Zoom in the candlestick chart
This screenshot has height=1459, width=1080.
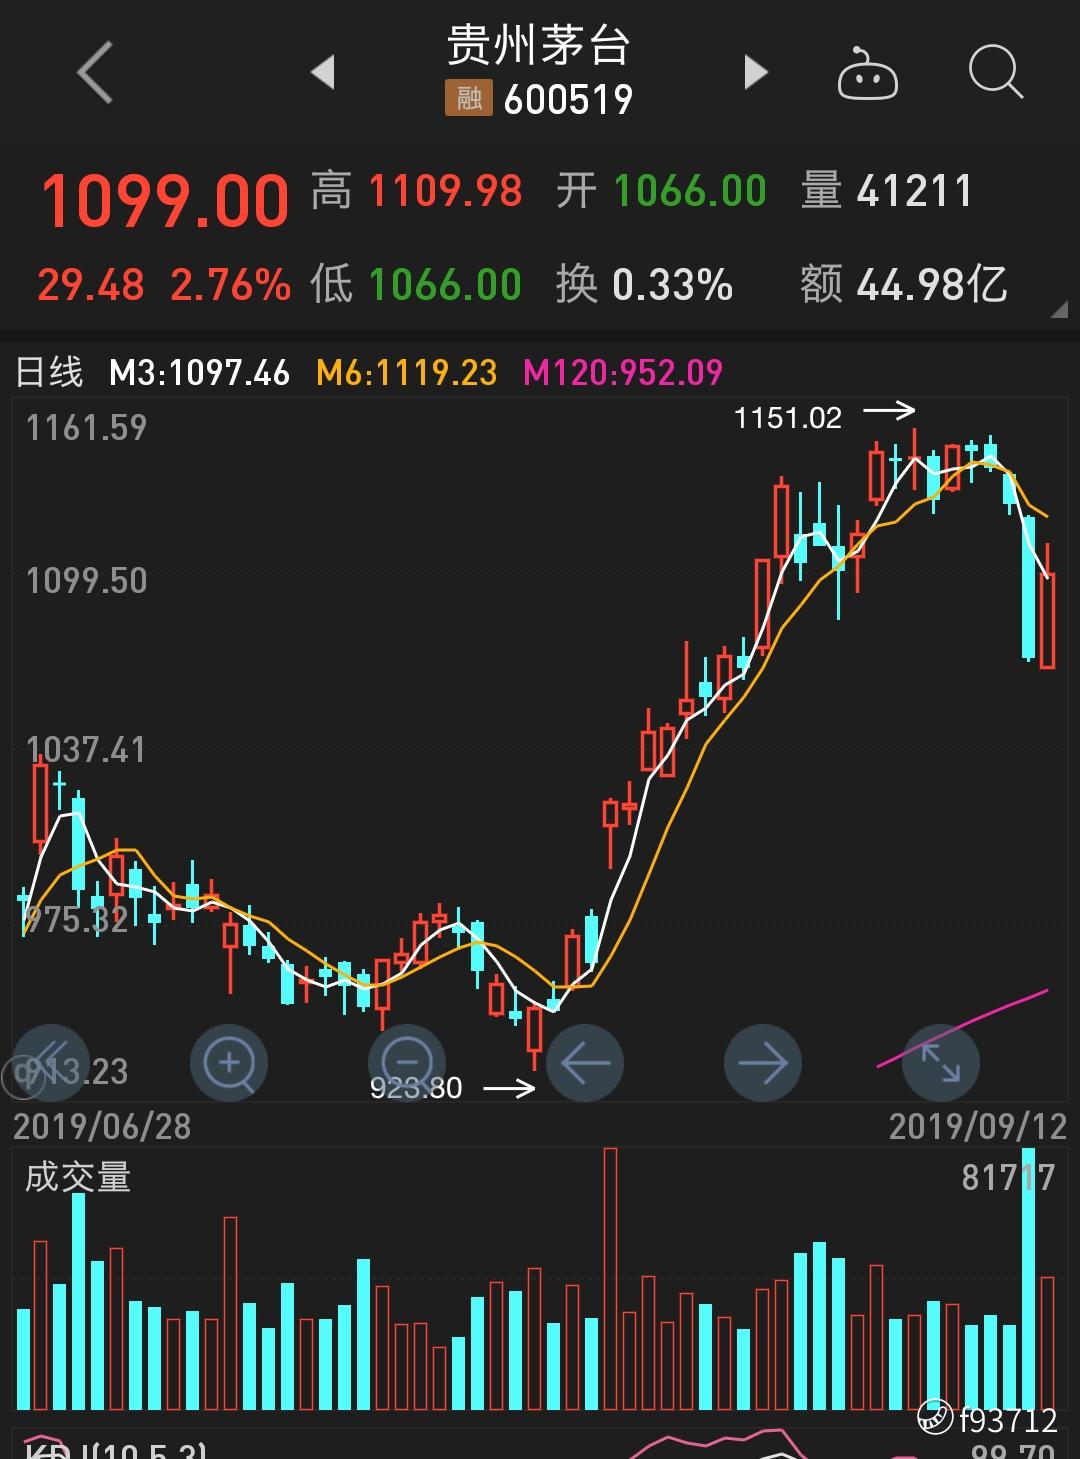[229, 1063]
